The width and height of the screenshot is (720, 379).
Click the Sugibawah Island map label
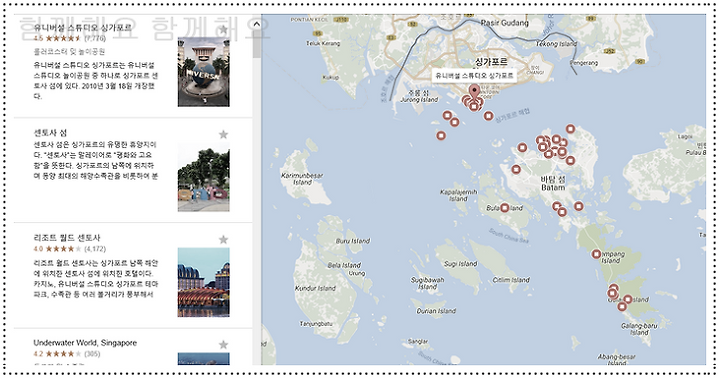click(x=427, y=283)
